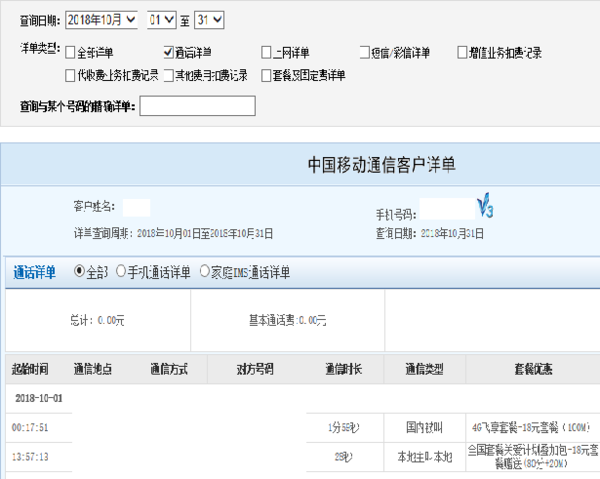Click the precise number query input field
This screenshot has height=479, width=600.
pyautogui.click(x=197, y=106)
